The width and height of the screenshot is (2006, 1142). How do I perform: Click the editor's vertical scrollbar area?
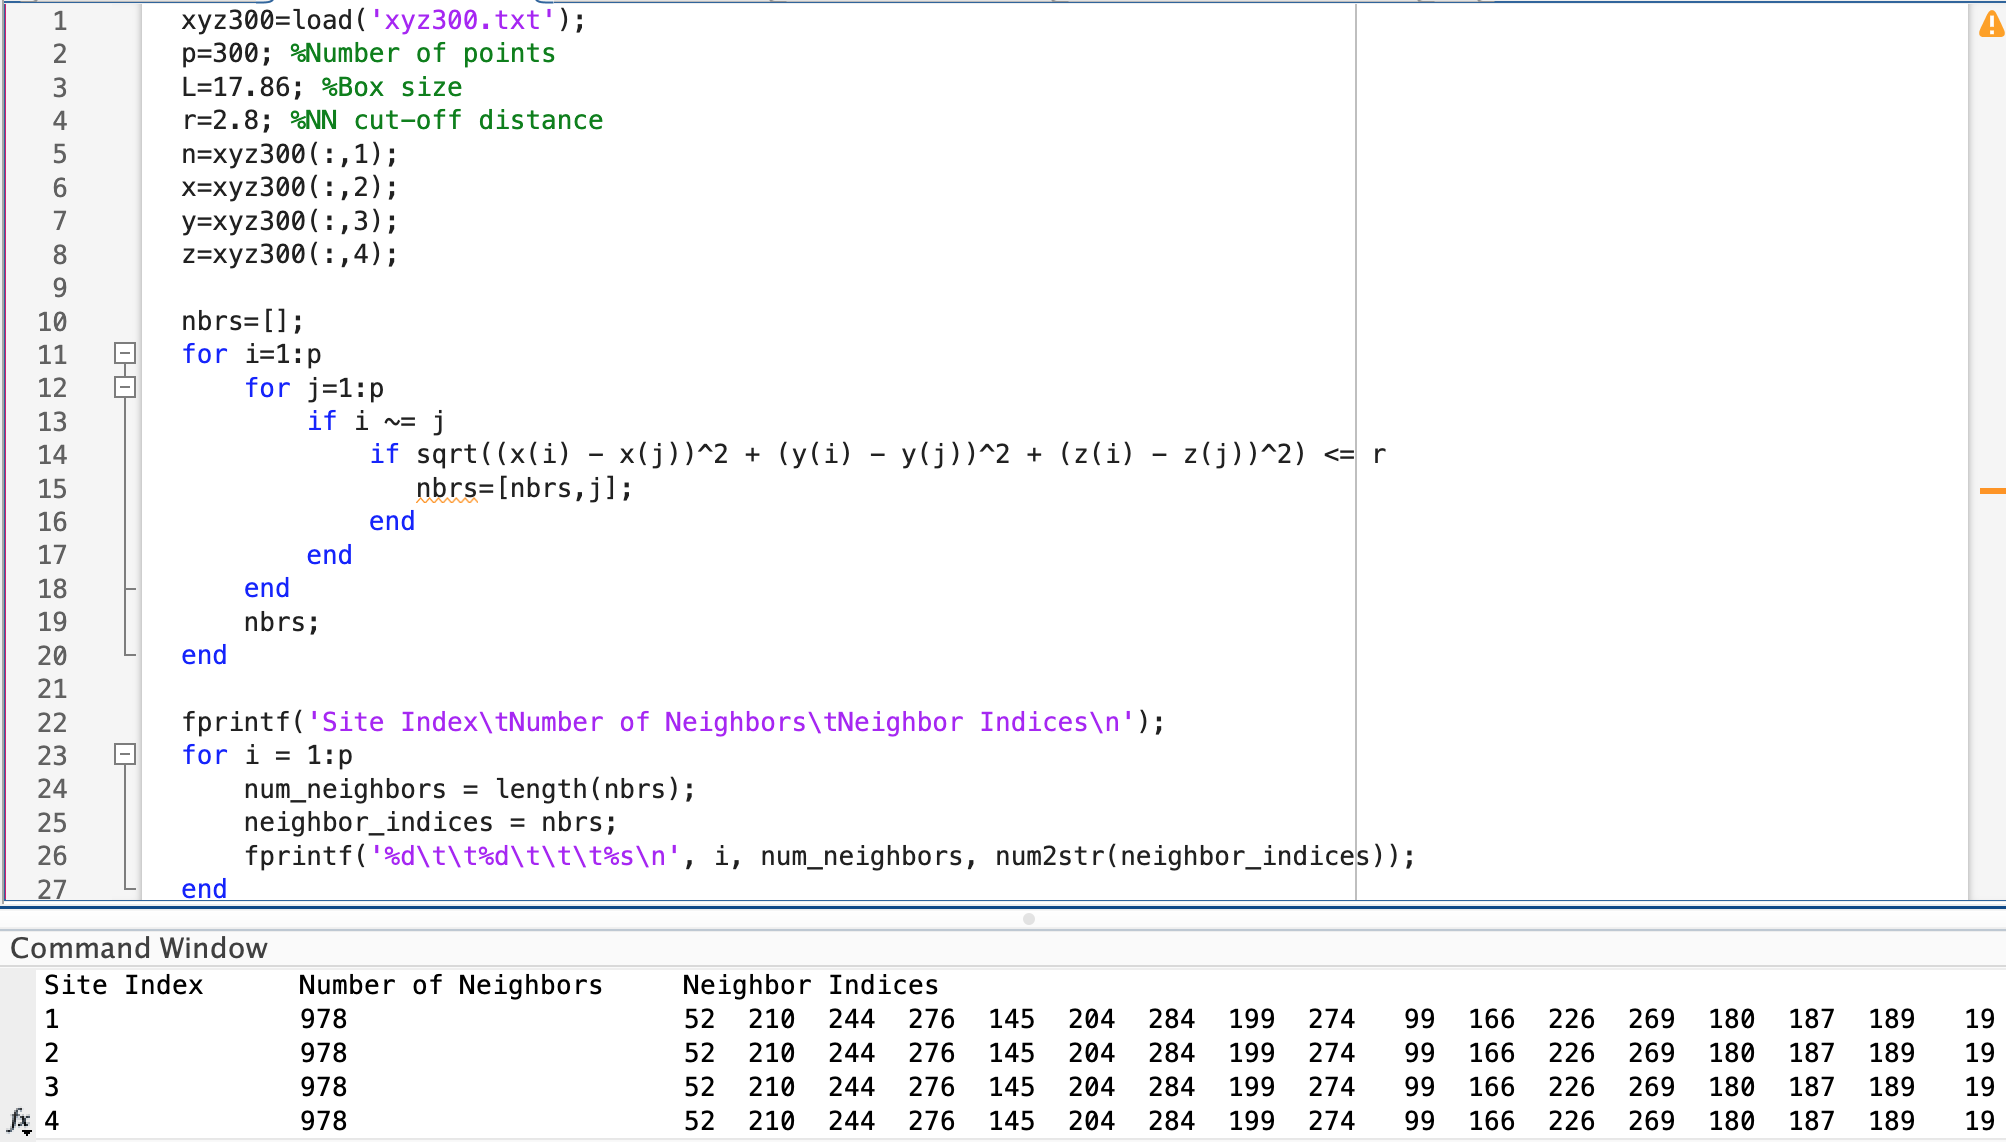point(1960,450)
